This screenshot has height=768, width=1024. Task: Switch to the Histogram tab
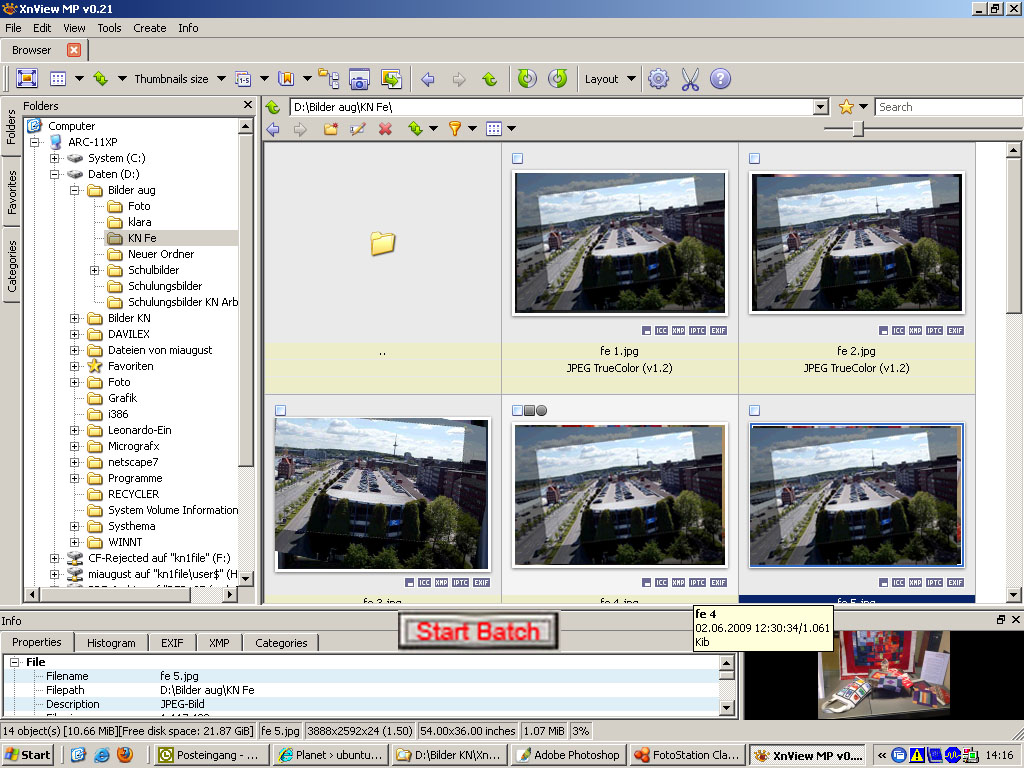[111, 643]
